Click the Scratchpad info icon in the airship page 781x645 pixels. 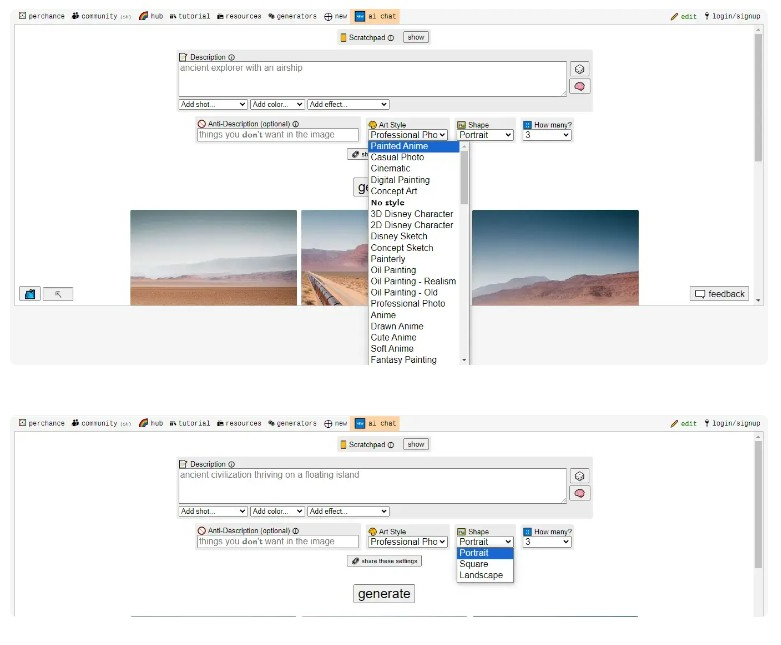click(x=391, y=38)
